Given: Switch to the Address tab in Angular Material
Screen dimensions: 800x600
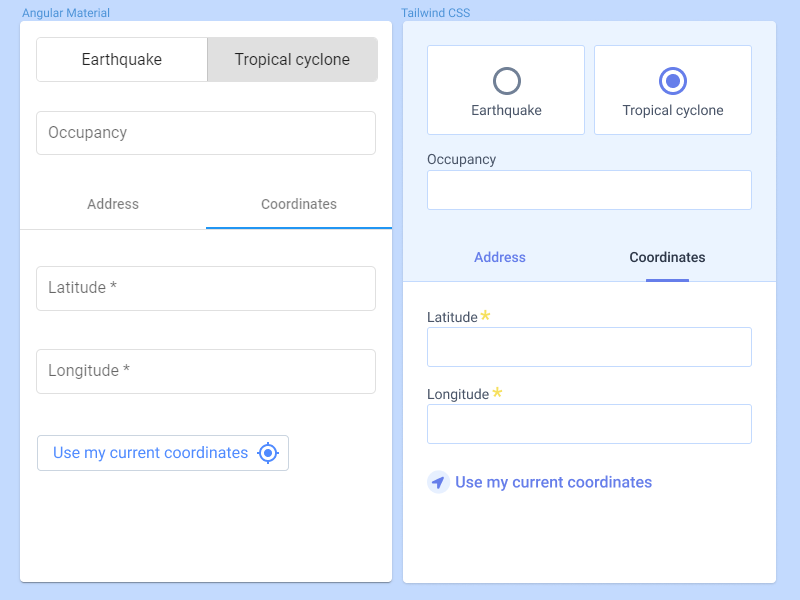Looking at the screenshot, I should pos(112,204).
